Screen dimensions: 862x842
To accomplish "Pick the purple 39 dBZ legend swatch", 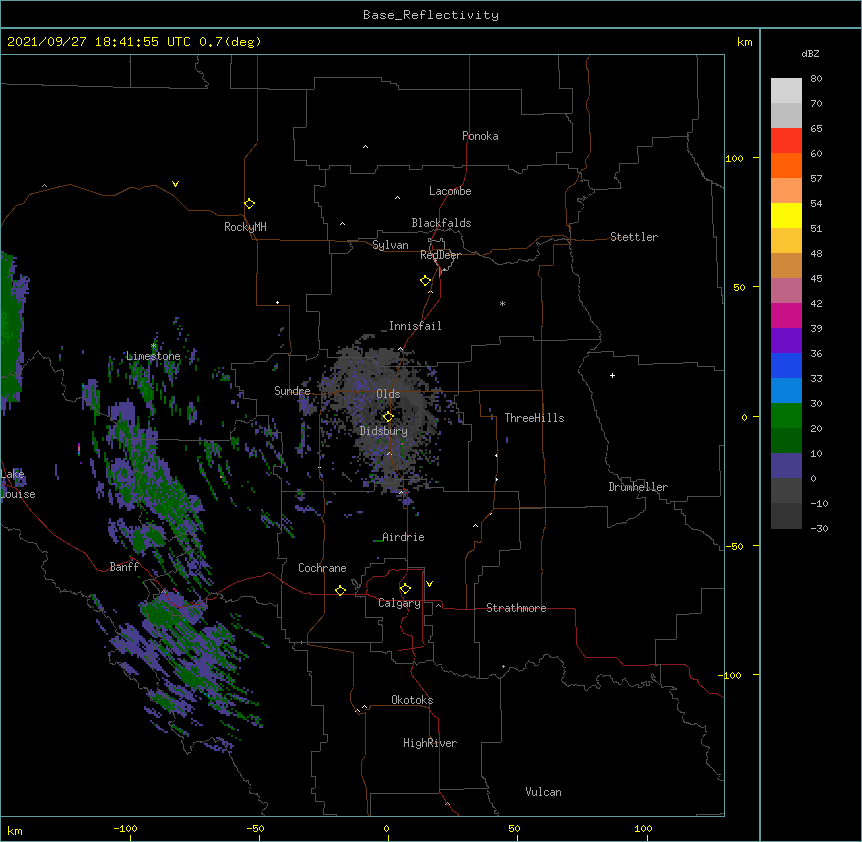I will [x=786, y=341].
